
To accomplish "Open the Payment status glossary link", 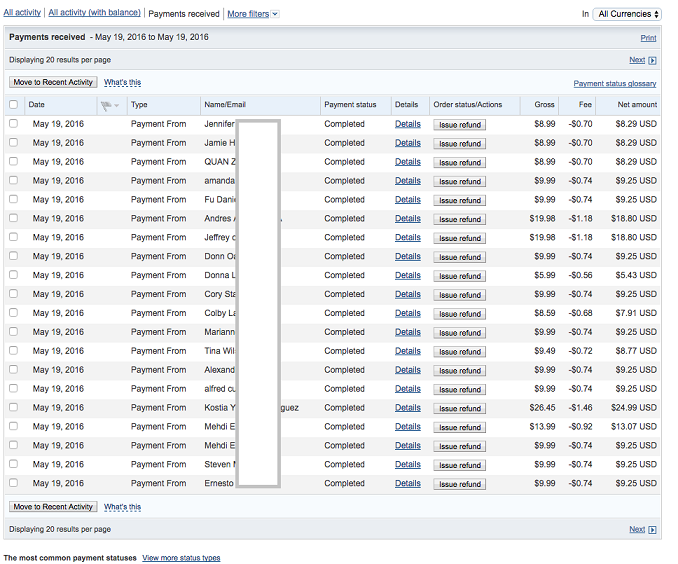I will point(615,84).
